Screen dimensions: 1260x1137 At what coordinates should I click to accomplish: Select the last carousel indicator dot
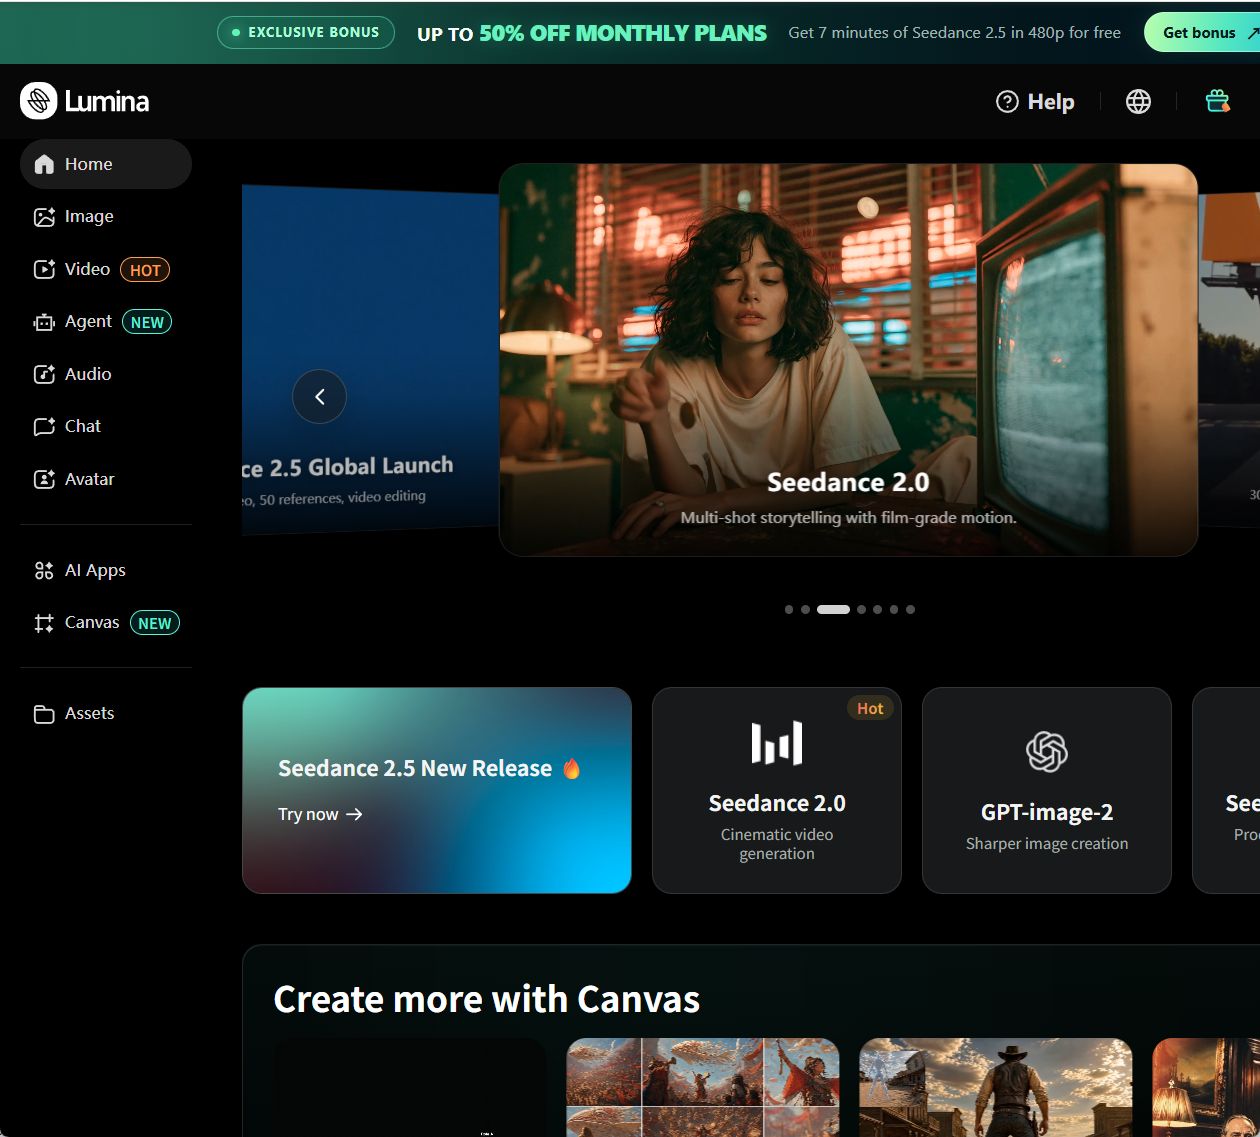[x=910, y=609]
